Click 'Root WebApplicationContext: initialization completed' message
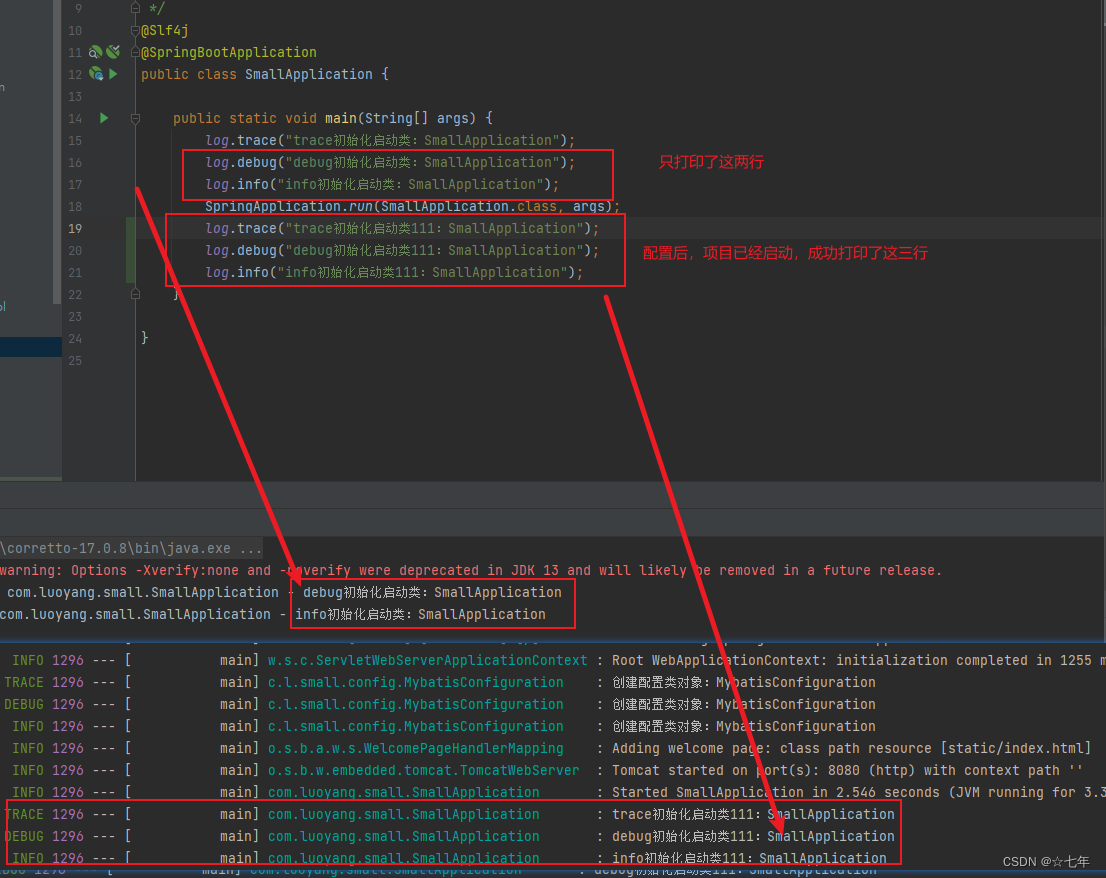1106x878 pixels. coord(858,660)
